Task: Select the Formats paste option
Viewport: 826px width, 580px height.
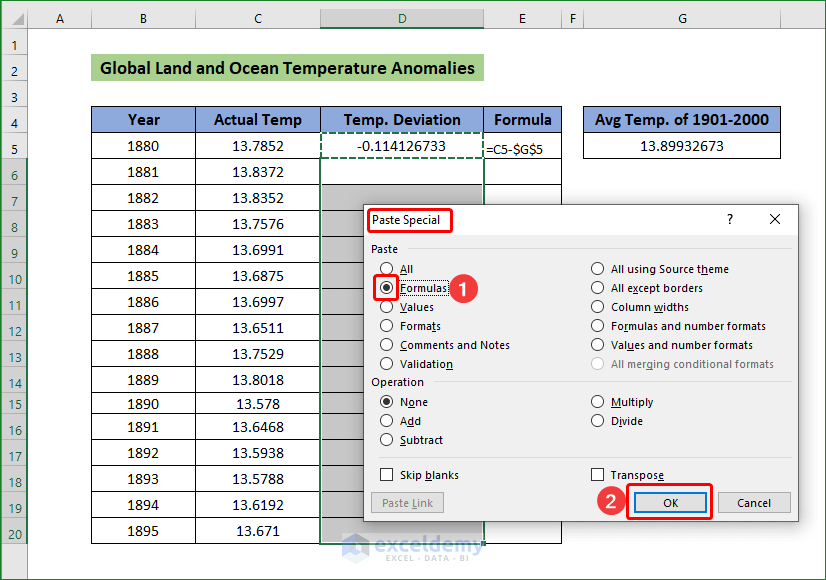Action: [385, 325]
